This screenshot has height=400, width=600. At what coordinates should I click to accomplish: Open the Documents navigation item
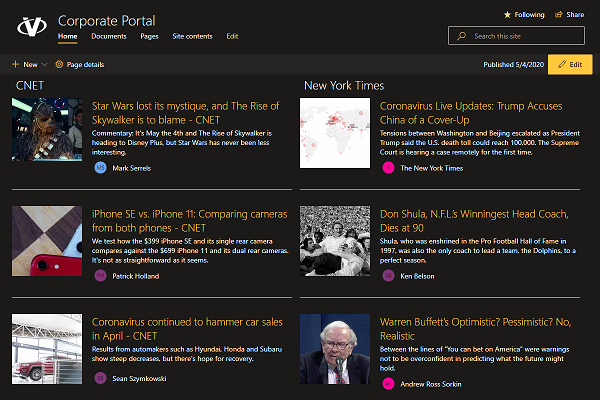109,36
